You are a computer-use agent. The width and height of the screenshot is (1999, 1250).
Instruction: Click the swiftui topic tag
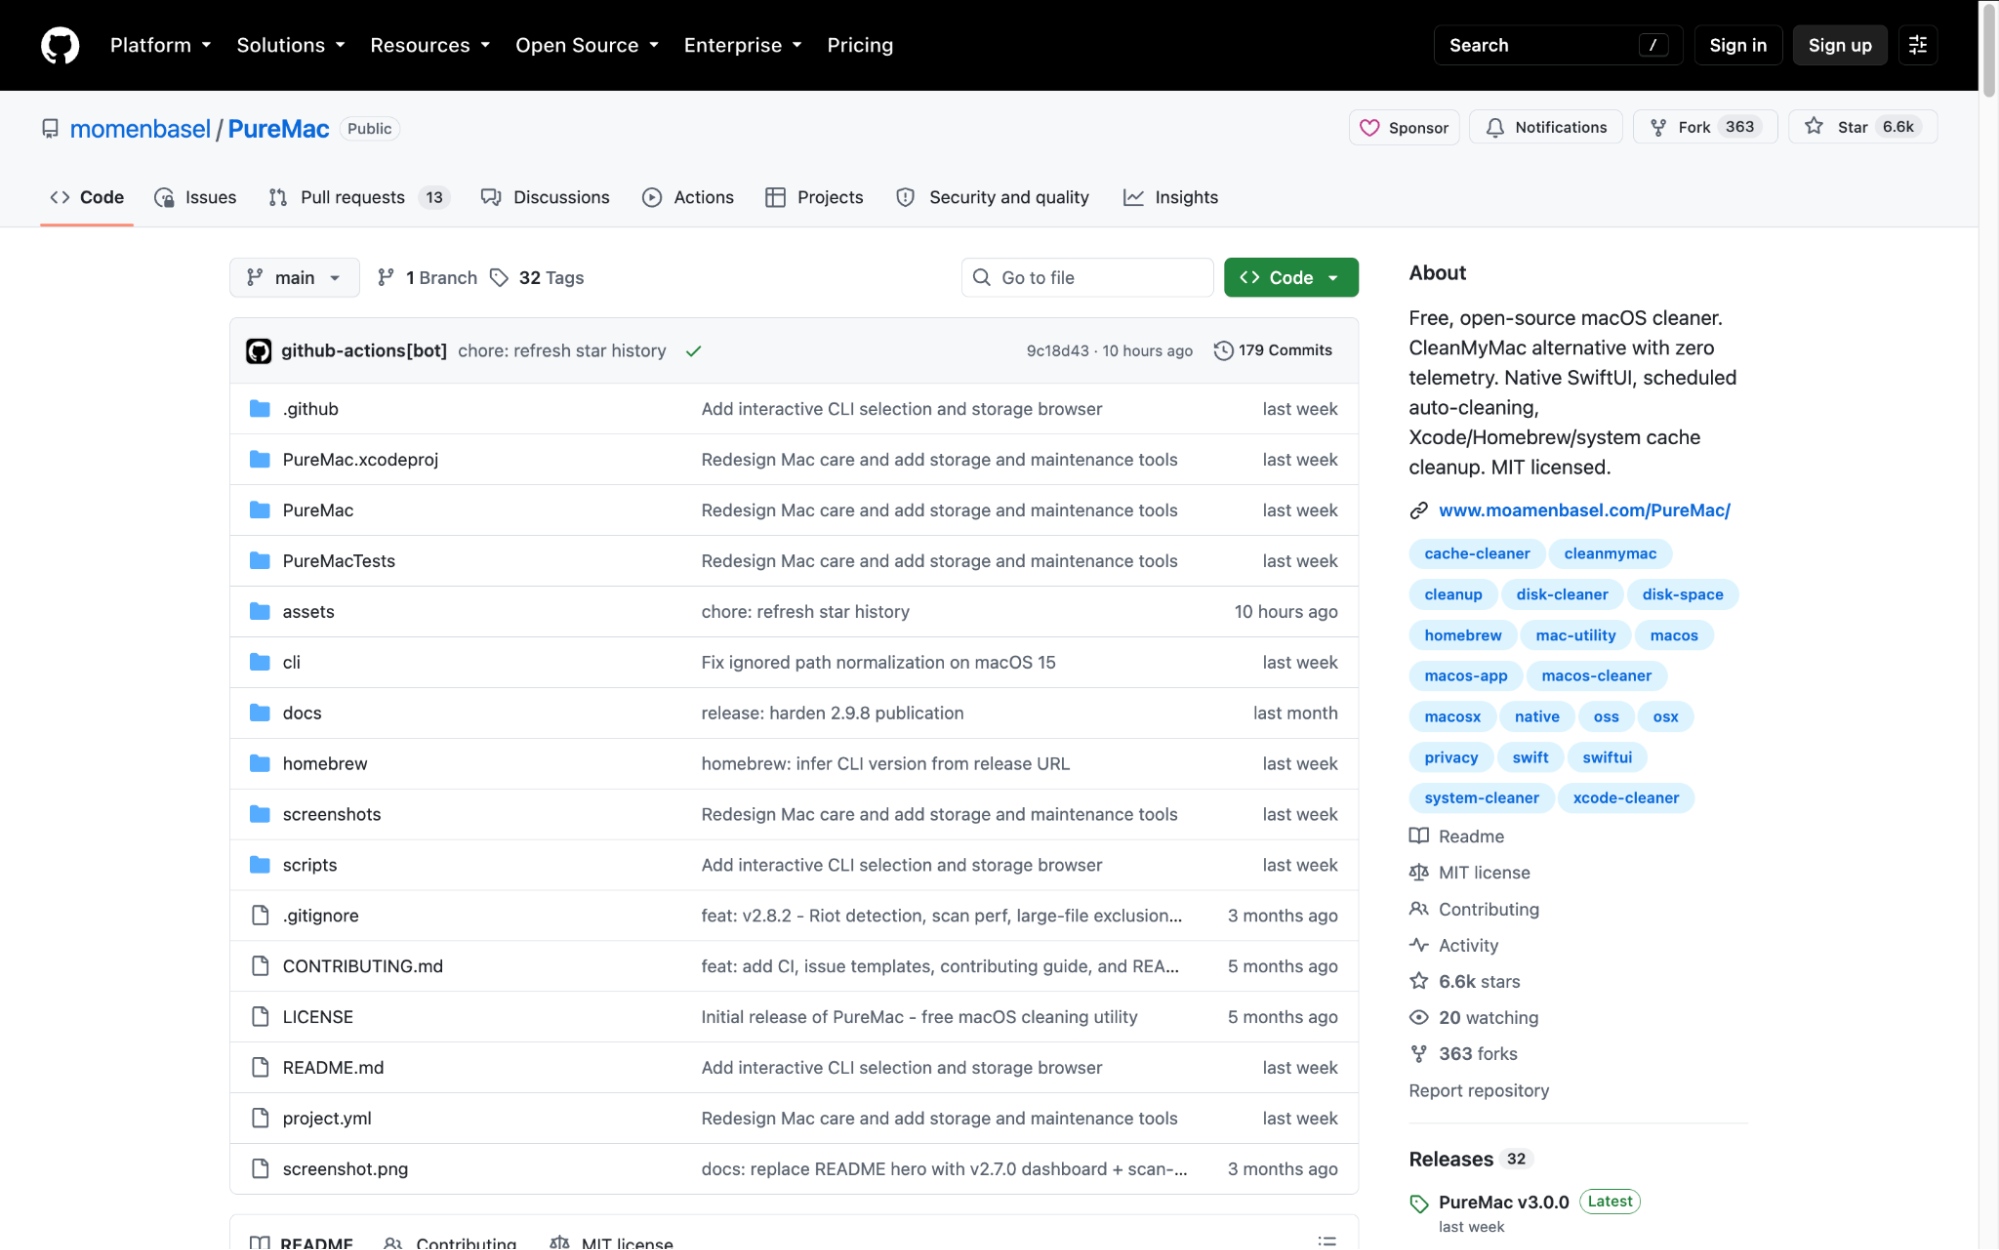click(x=1606, y=757)
